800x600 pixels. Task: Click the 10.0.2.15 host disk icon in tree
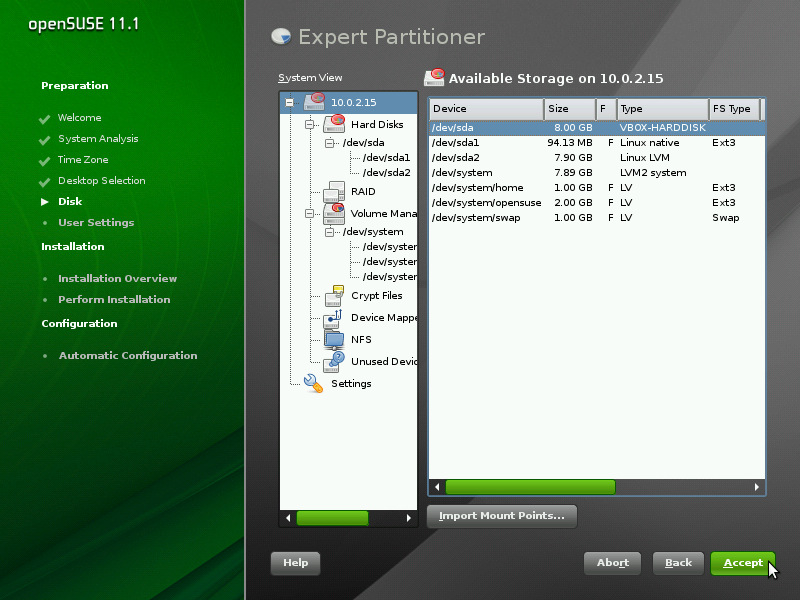tap(314, 102)
